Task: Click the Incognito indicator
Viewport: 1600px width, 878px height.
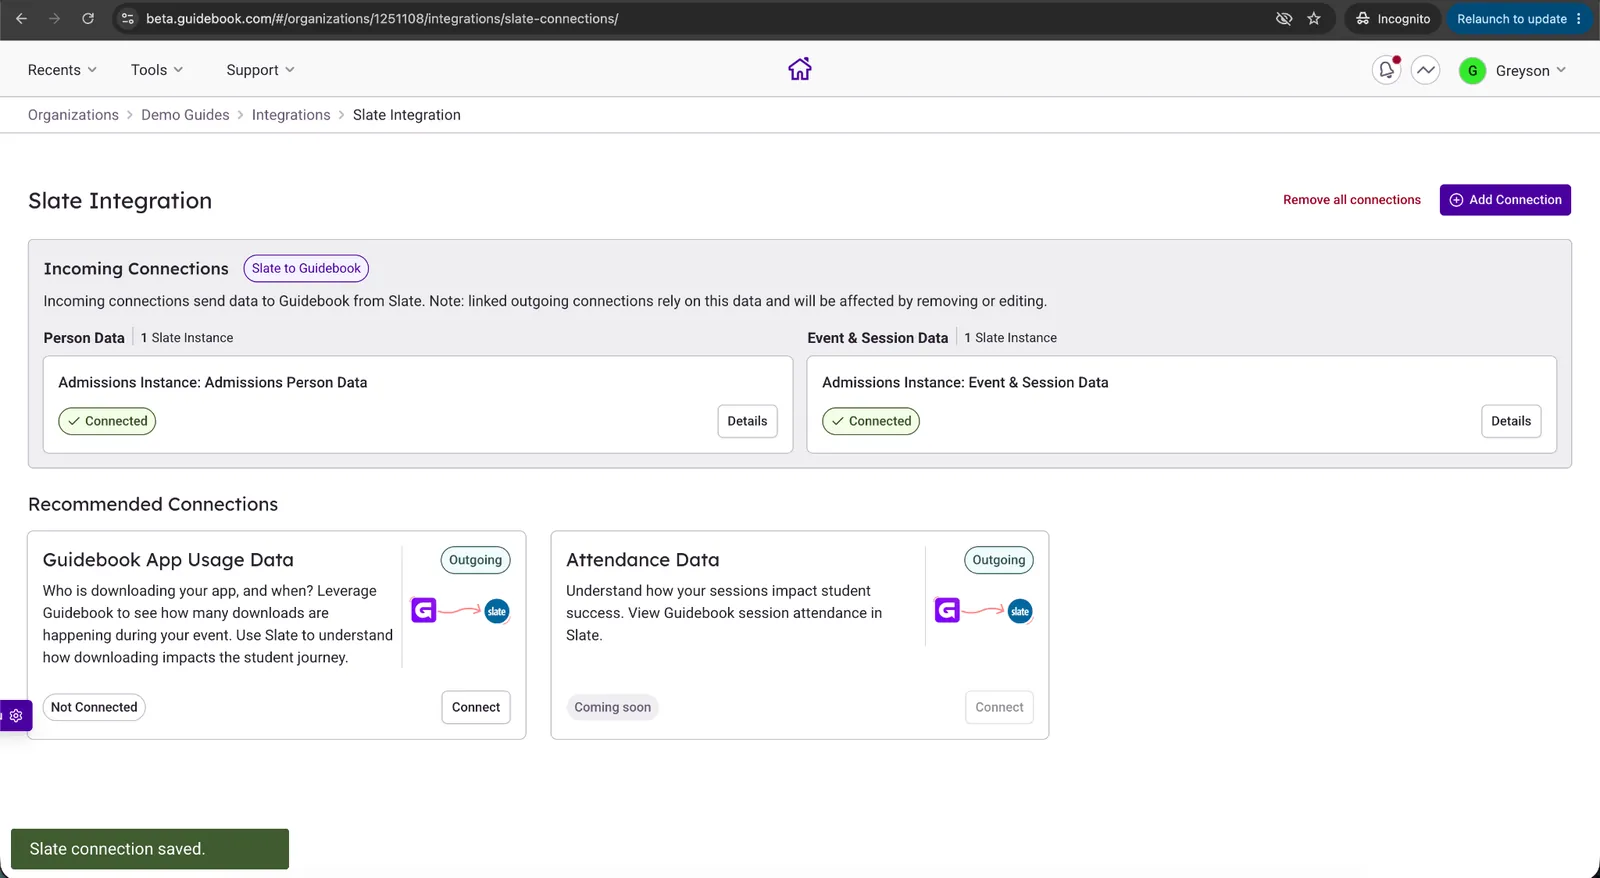Action: pos(1392,19)
